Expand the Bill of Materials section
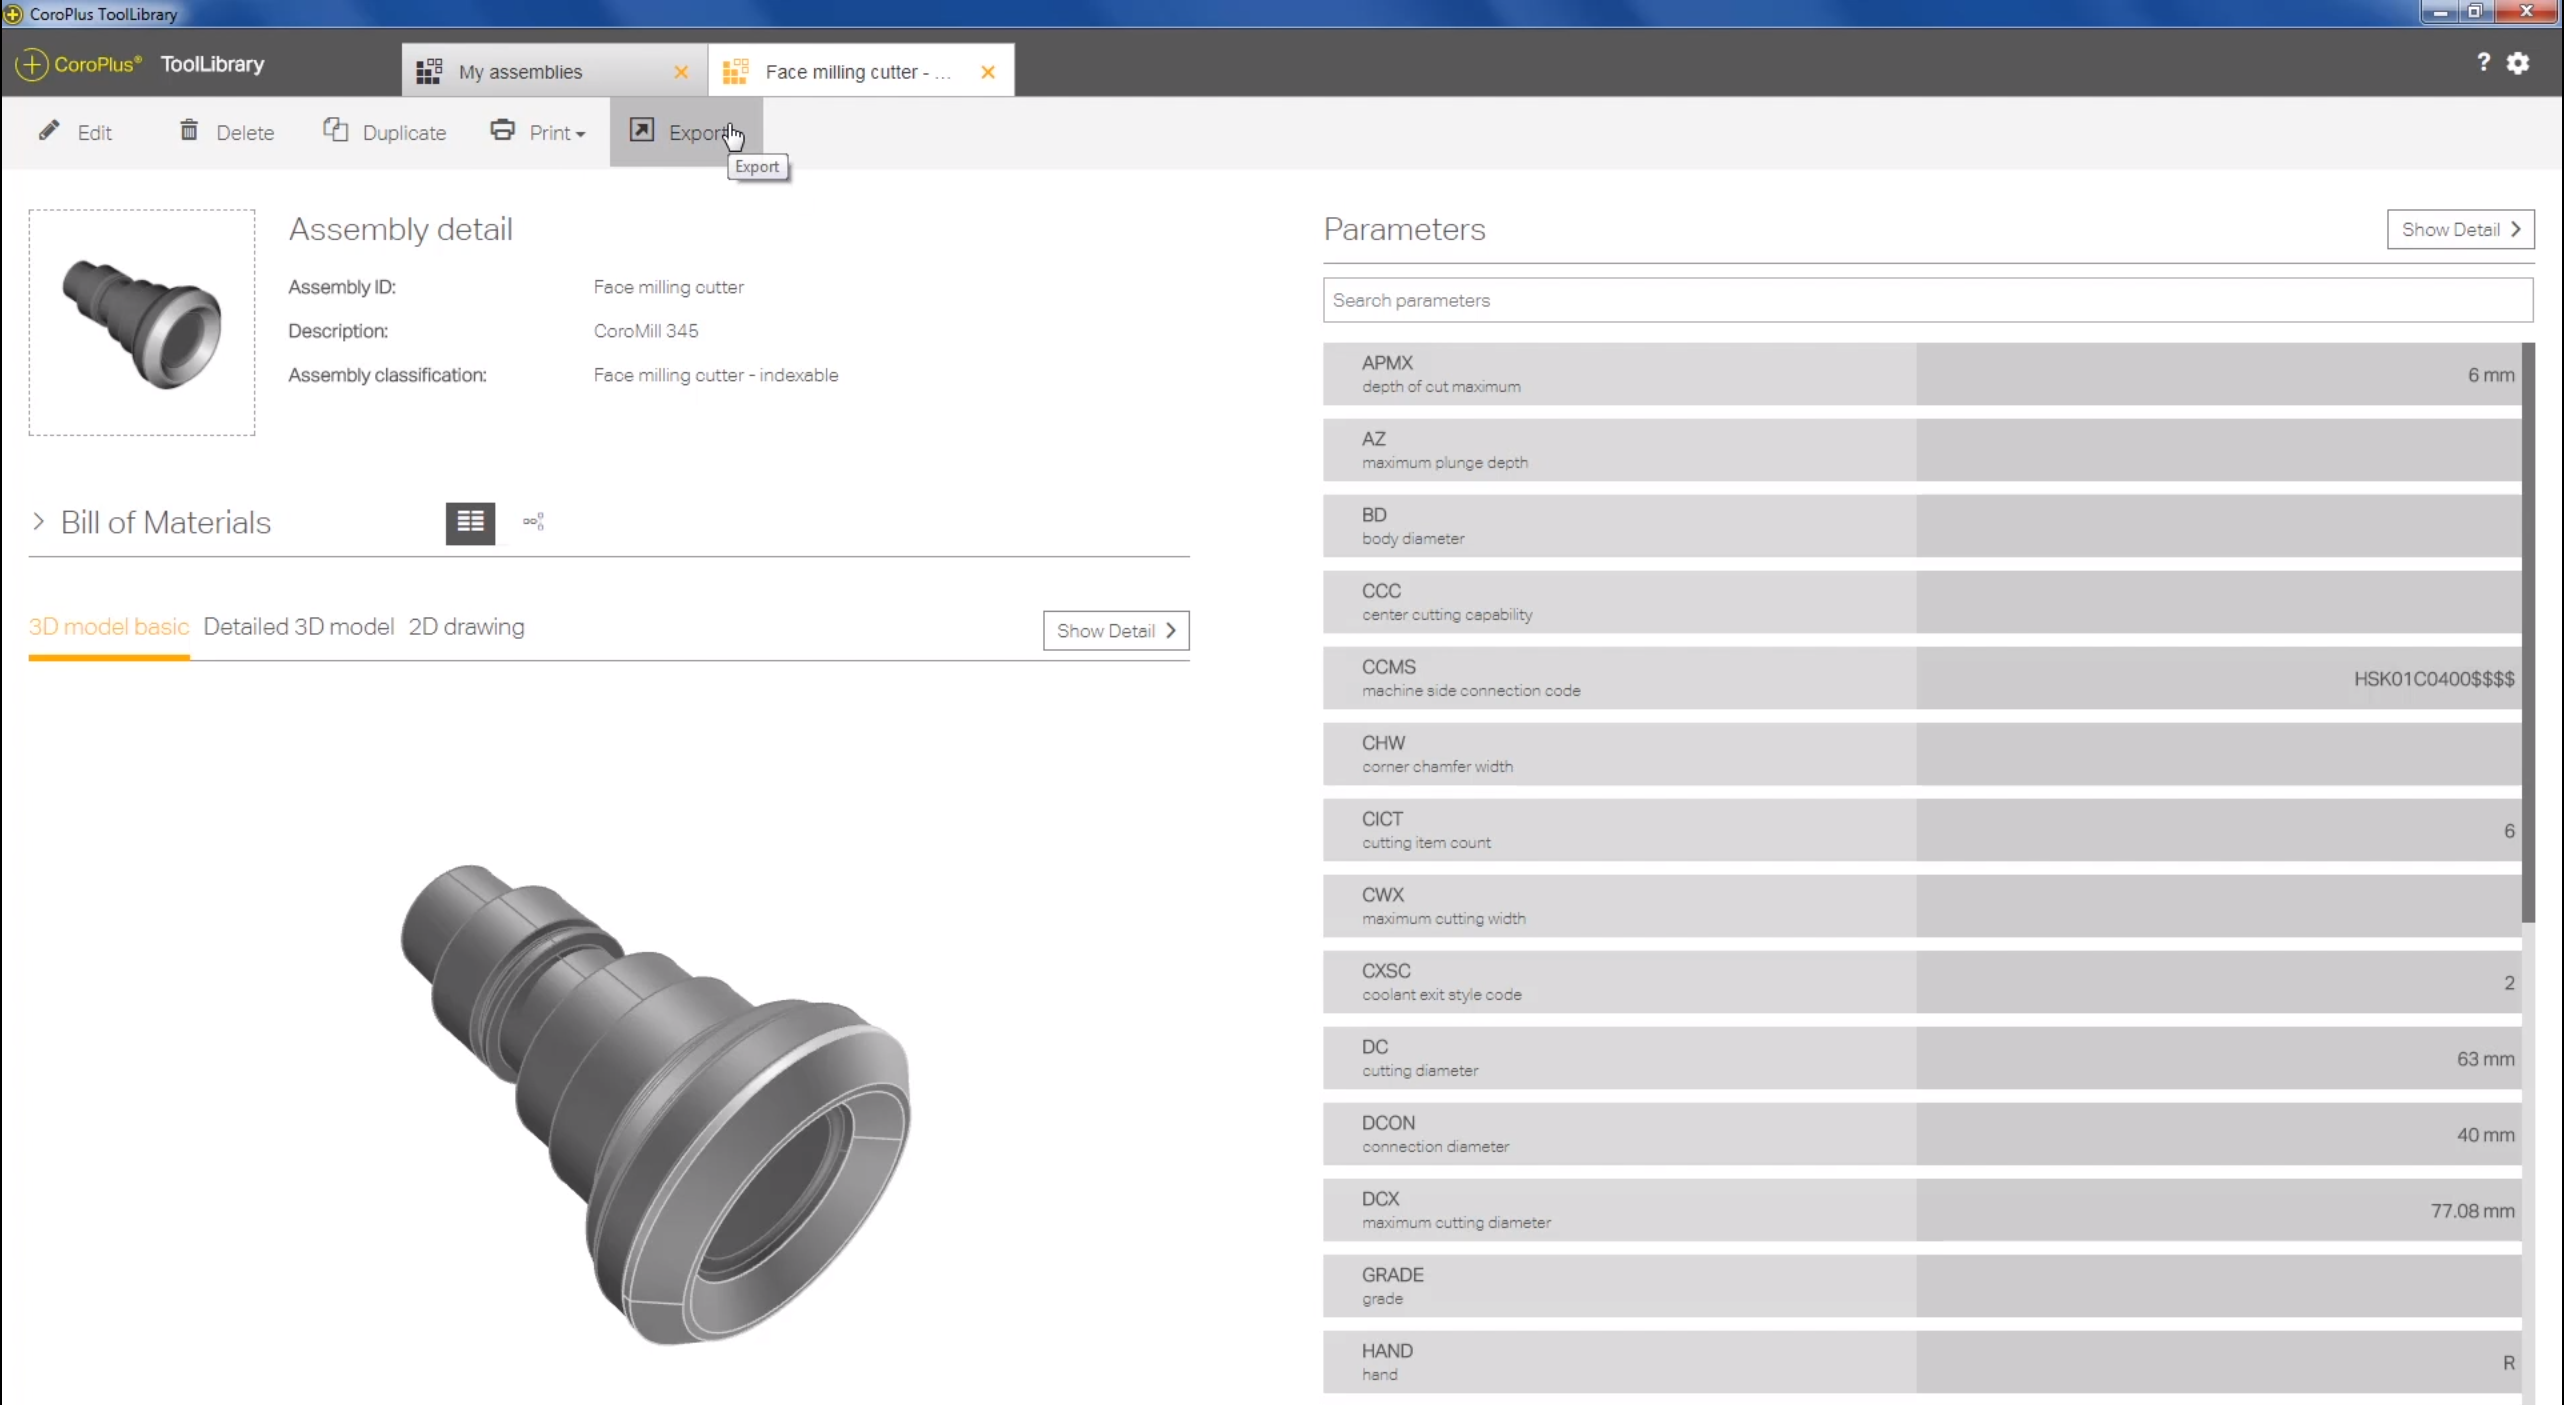2564x1405 pixels. [x=38, y=522]
